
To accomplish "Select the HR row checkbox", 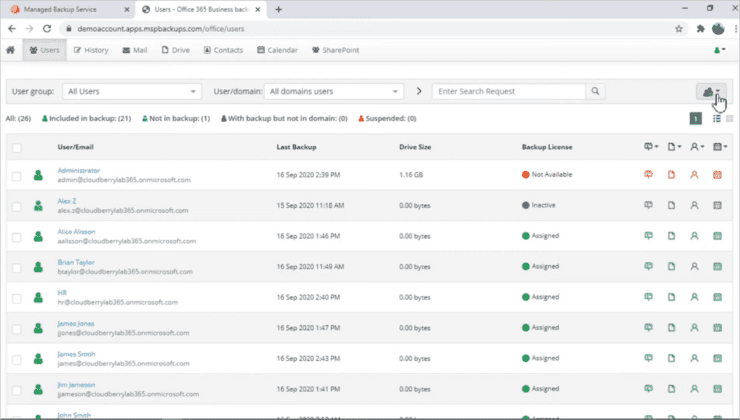I will (x=17, y=299).
